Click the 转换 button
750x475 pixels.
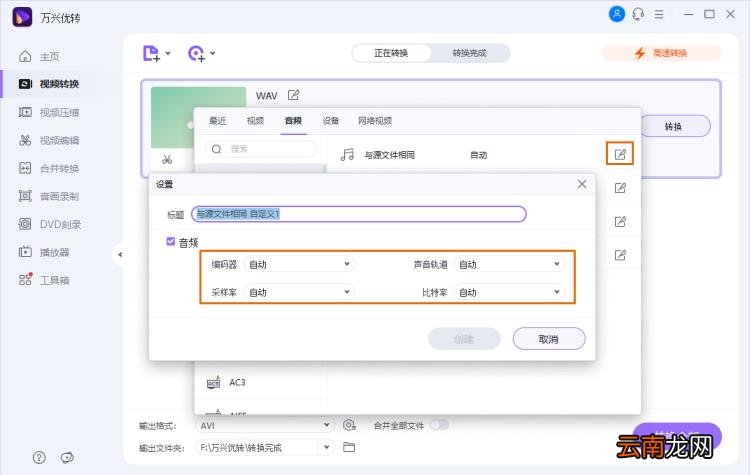(x=673, y=126)
